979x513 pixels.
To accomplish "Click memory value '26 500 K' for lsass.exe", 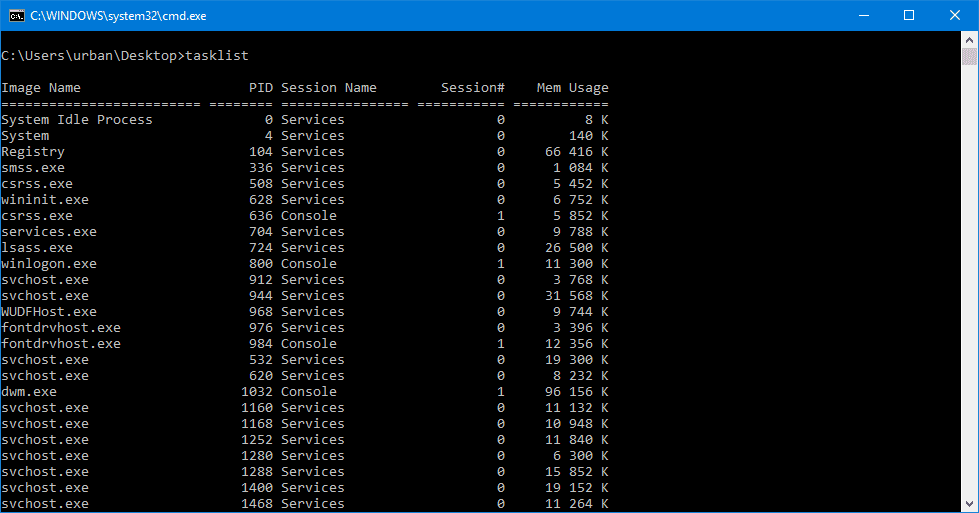I will [x=577, y=248].
